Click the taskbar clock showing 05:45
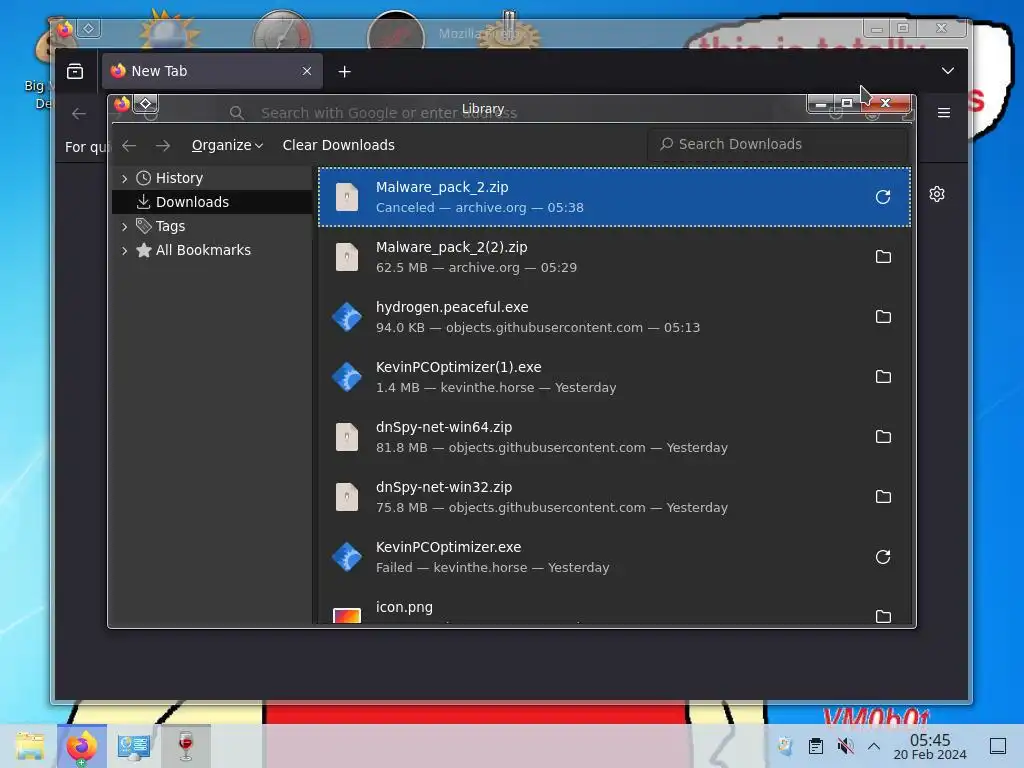Image resolution: width=1024 pixels, height=768 pixels. (930, 746)
